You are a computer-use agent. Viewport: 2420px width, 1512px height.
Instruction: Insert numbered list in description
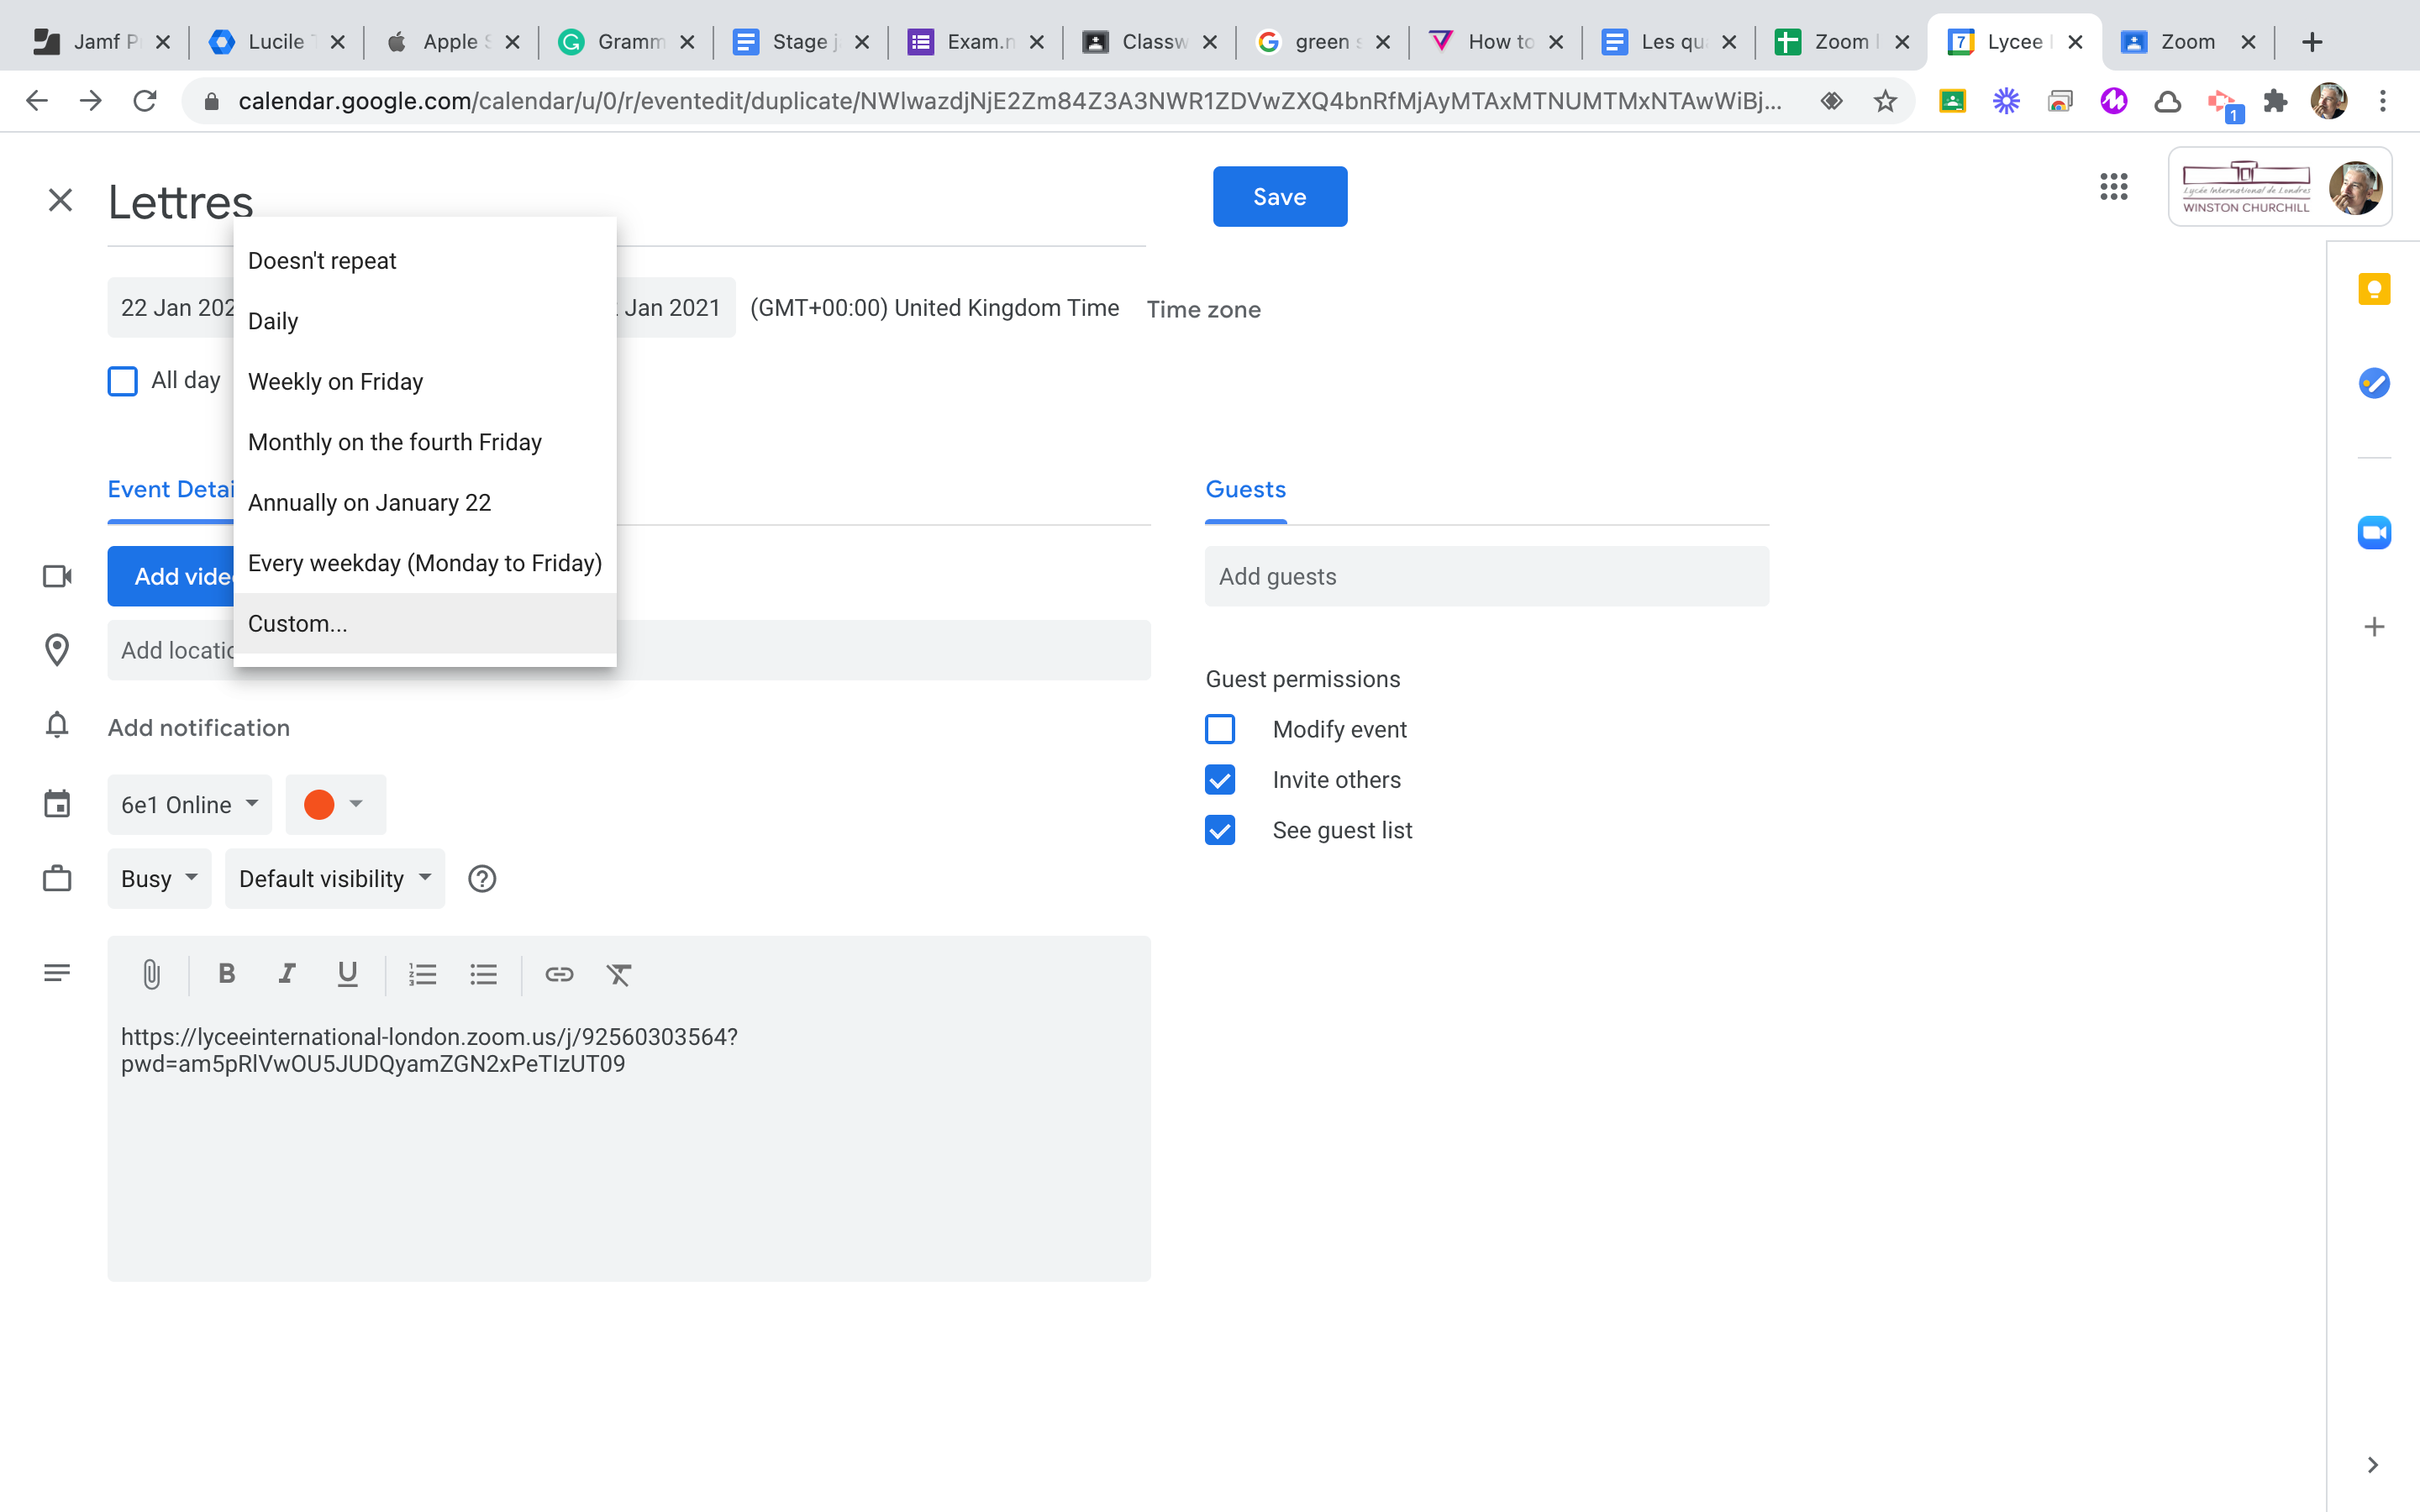(x=422, y=974)
